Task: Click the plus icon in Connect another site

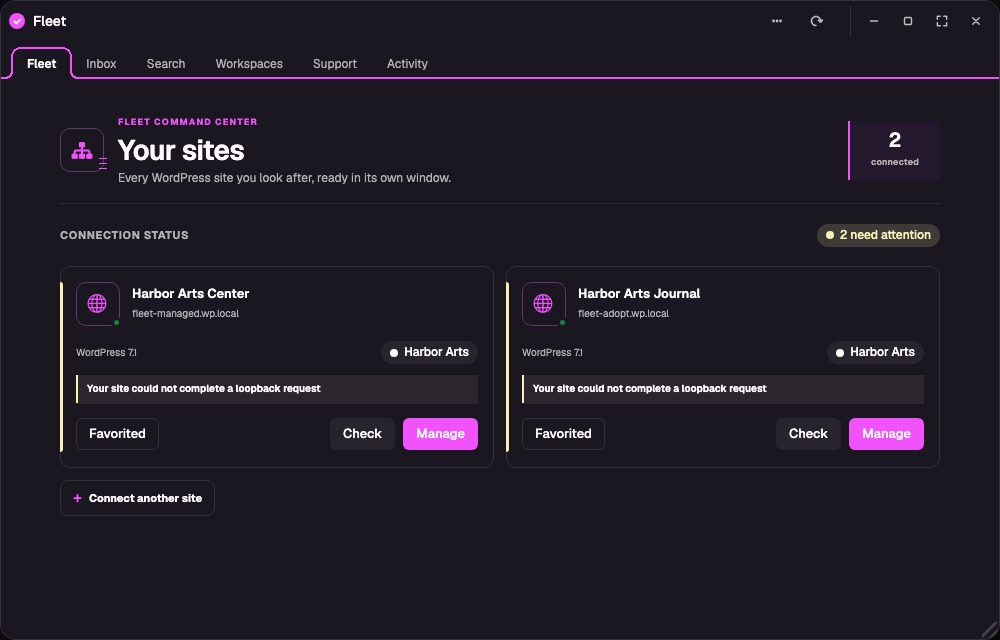Action: coord(77,498)
